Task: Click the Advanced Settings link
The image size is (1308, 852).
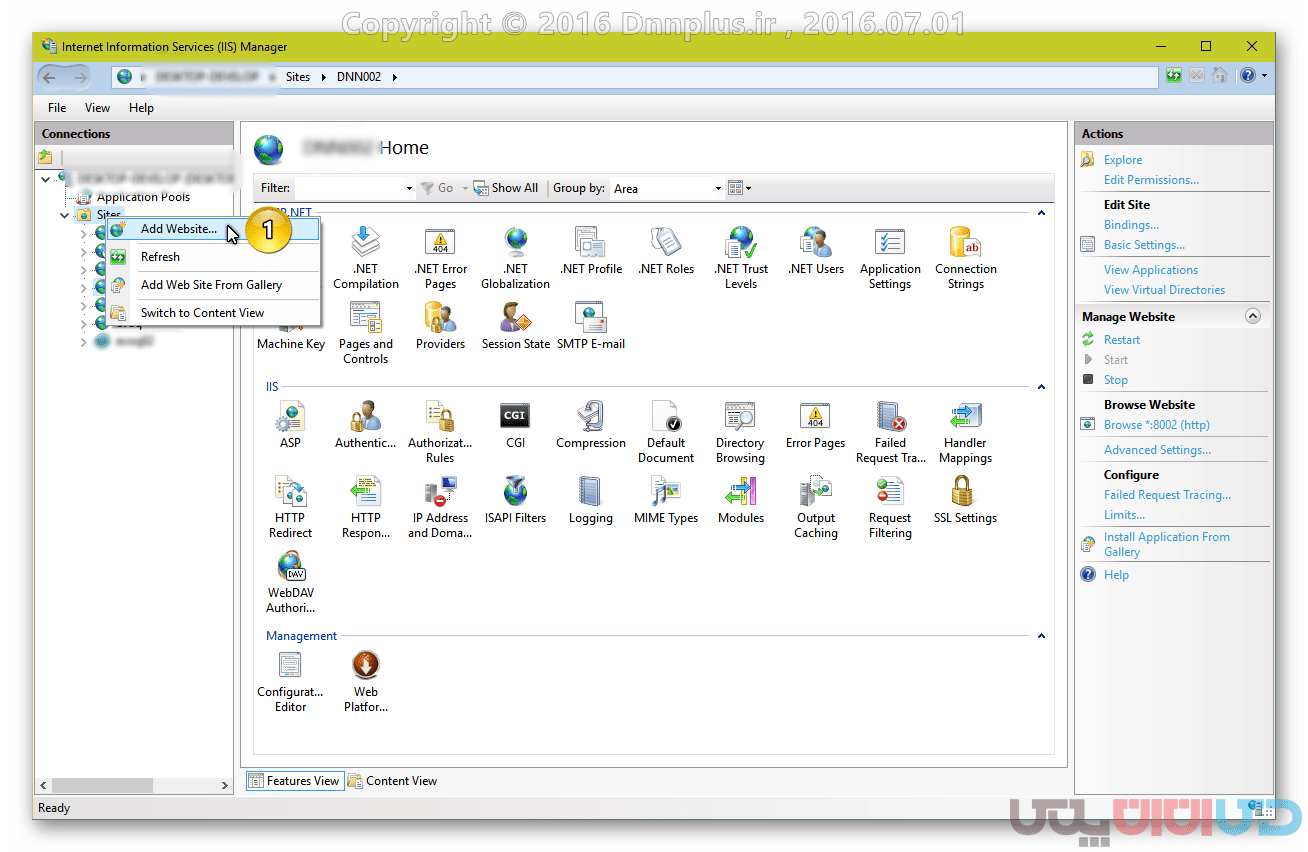Action: click(x=1156, y=450)
